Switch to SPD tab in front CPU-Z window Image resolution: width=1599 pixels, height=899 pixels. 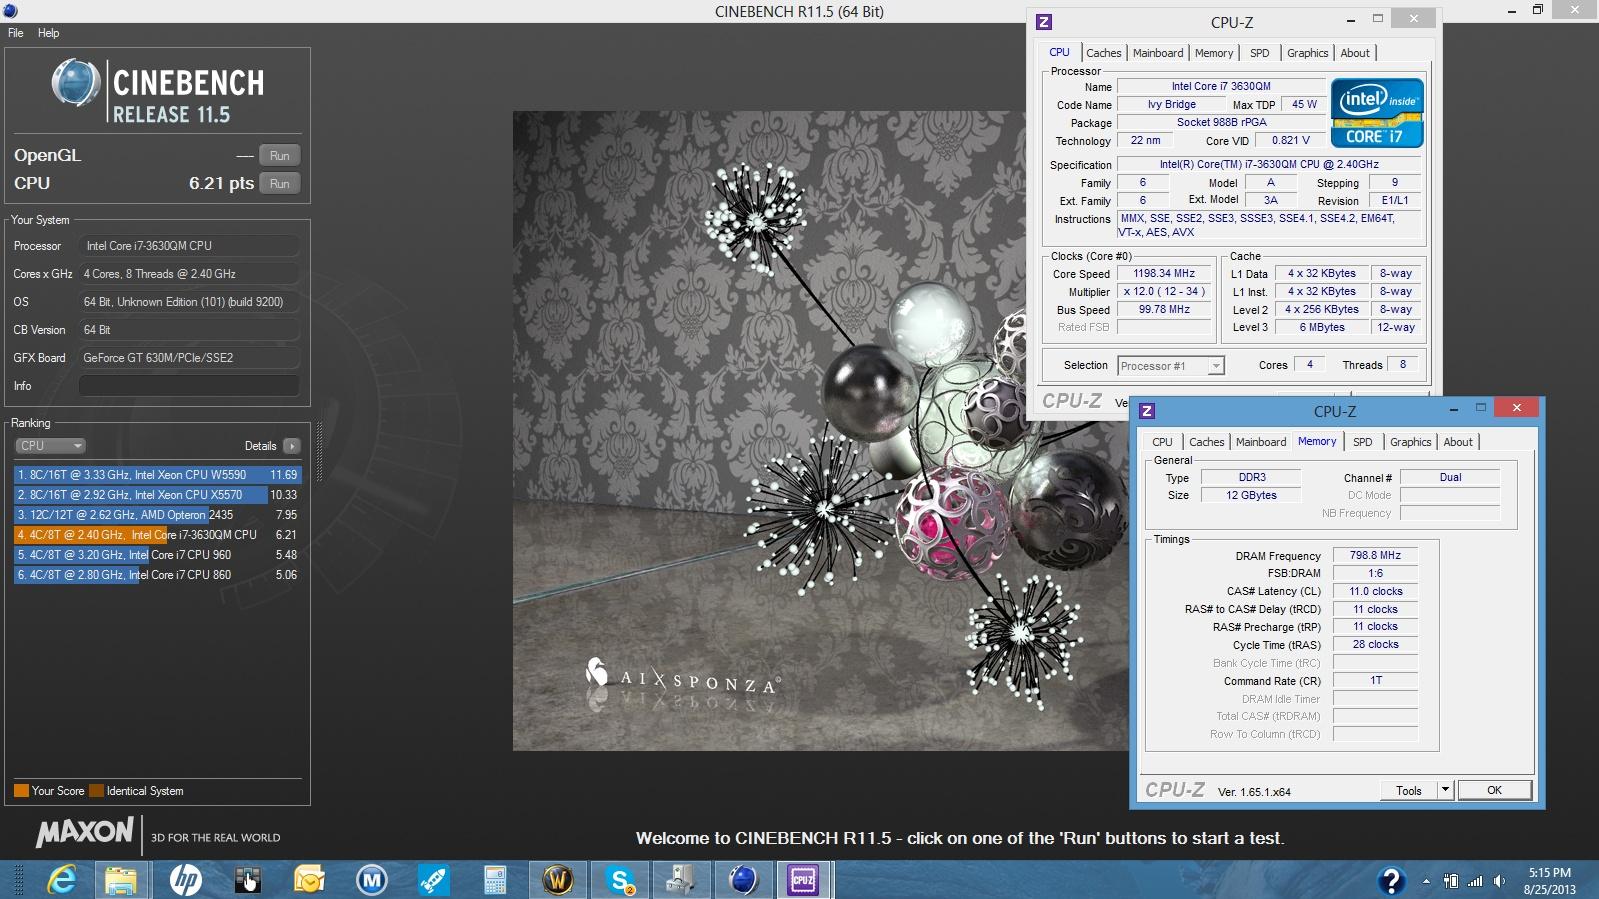pos(1363,442)
